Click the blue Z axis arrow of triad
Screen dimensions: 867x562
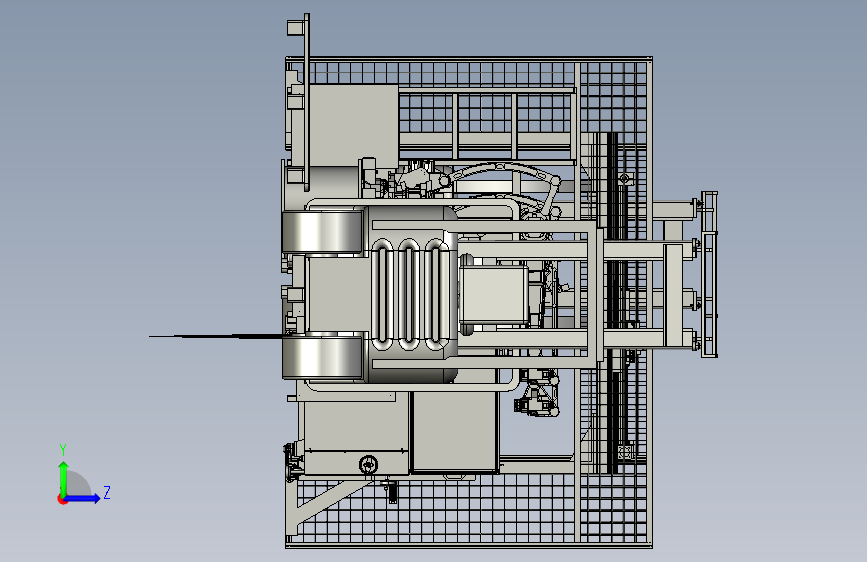click(x=83, y=498)
